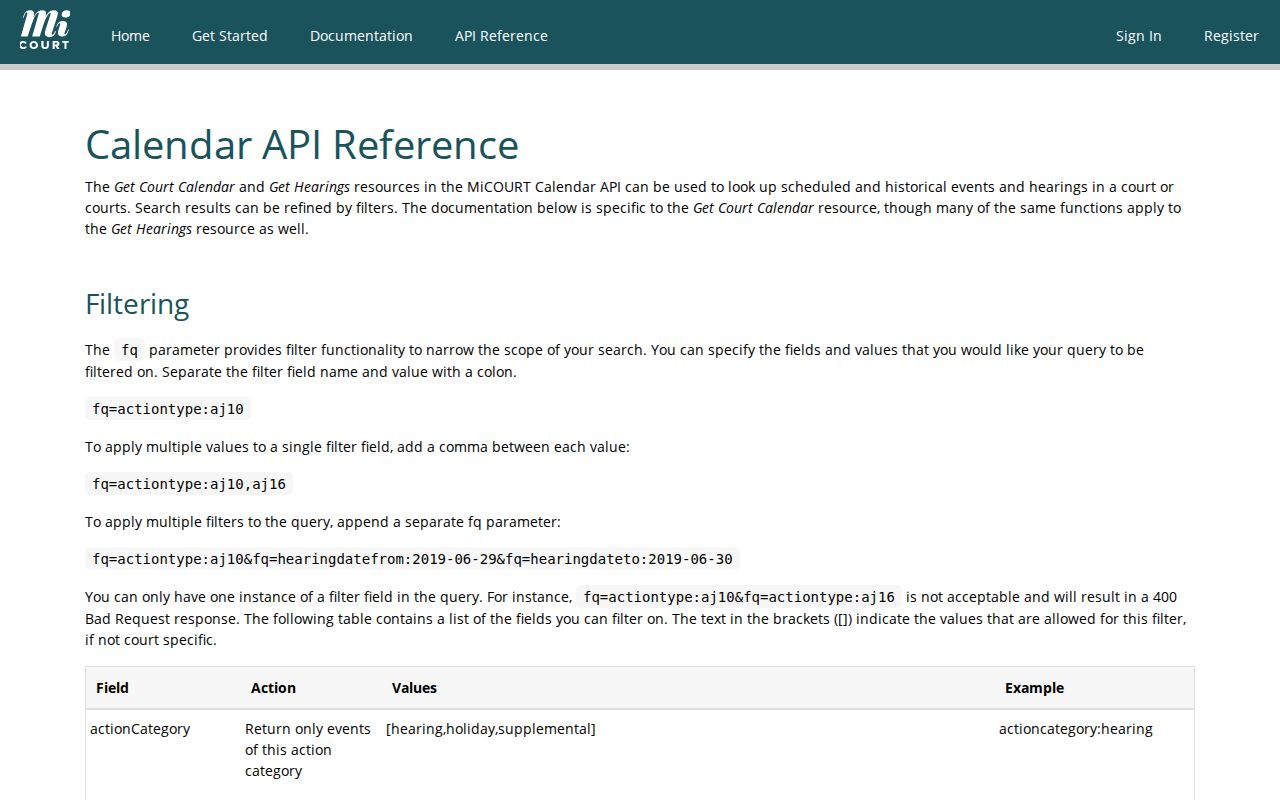Click code snippet fq=actiontype:aj10
Screen dimensions: 1280x800
168,409
